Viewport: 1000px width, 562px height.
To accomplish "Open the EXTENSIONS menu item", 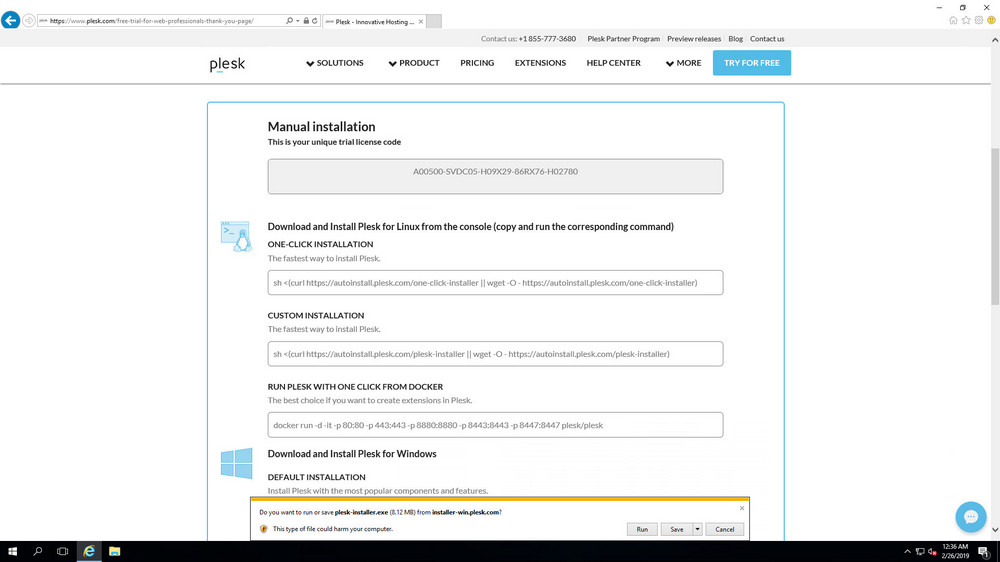I will 540,63.
